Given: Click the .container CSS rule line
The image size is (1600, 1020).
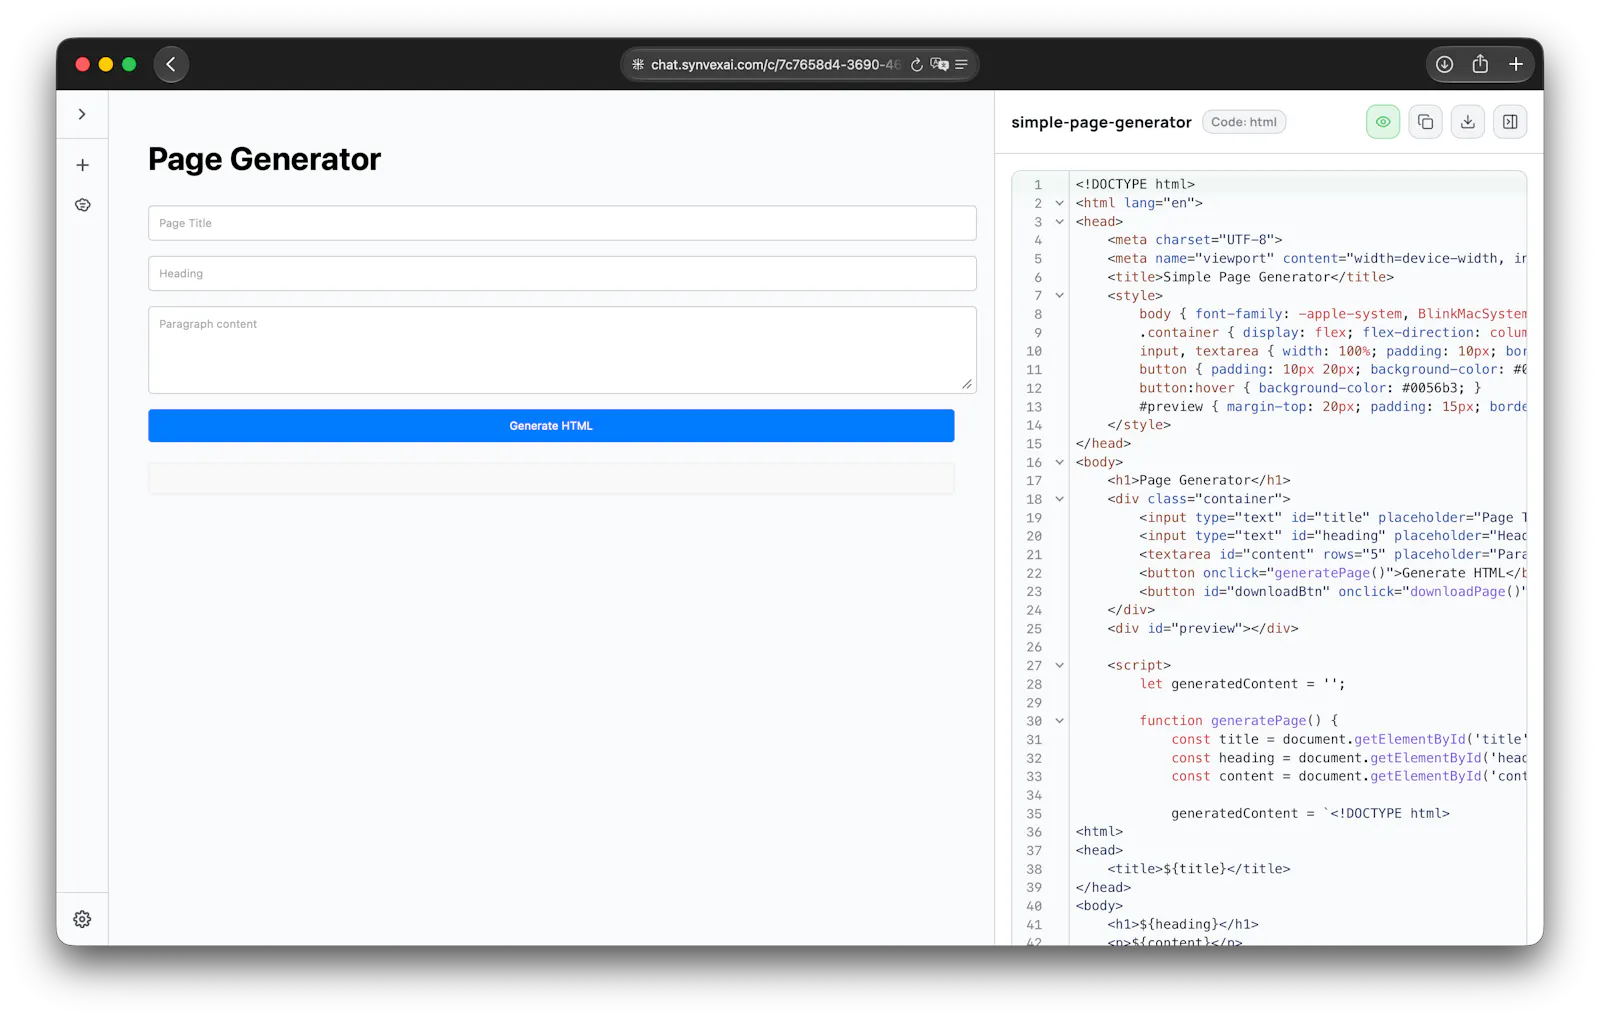Looking at the screenshot, I should click(1332, 333).
